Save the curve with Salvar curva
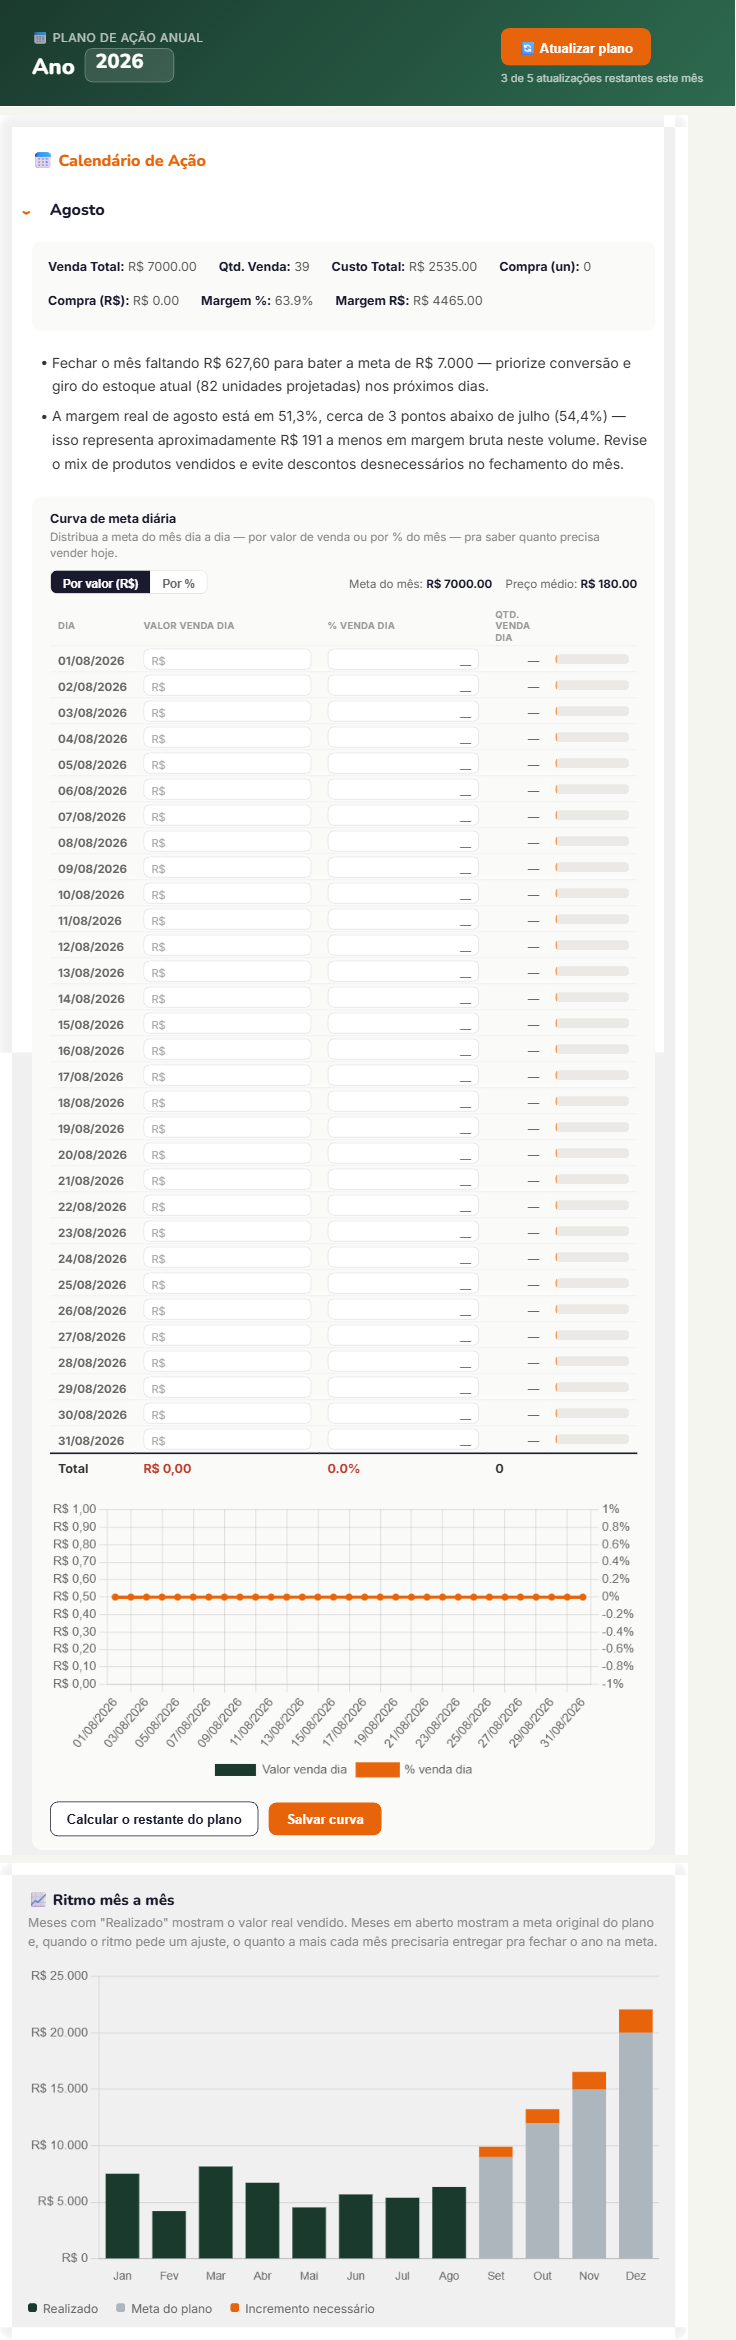The width and height of the screenshot is (736, 2340). [x=325, y=1819]
